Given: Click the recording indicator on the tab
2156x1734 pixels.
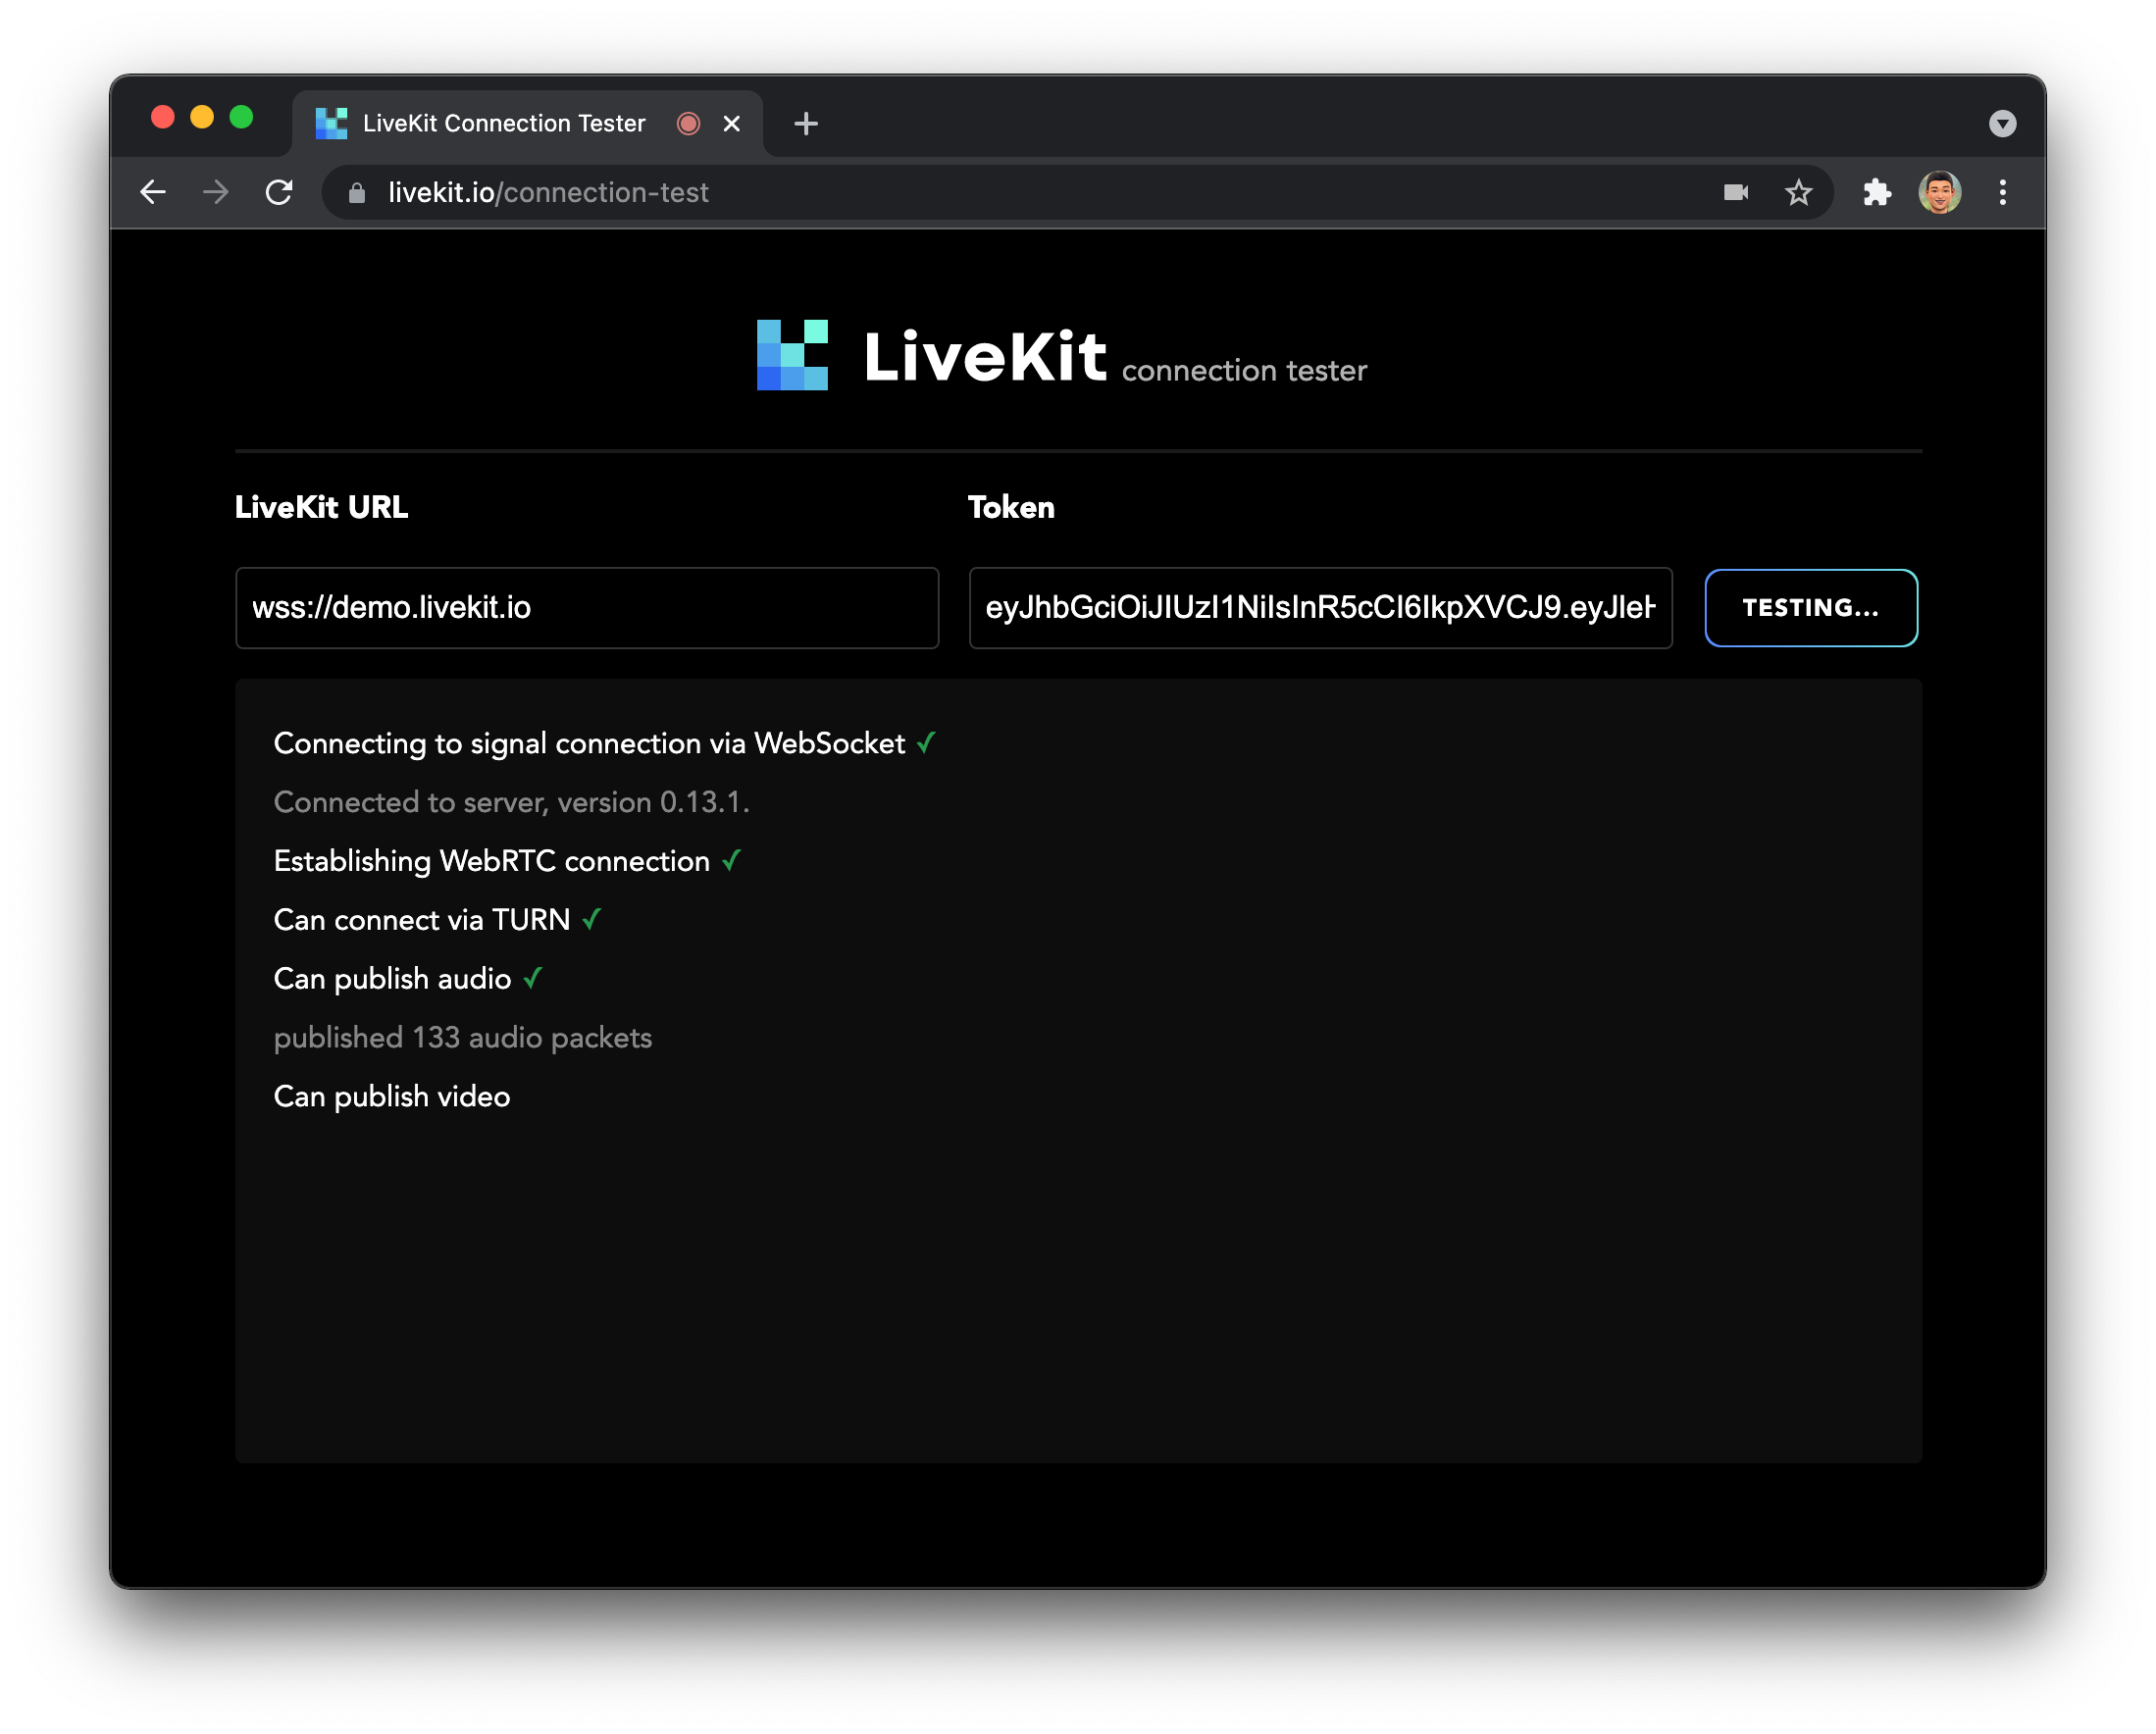Looking at the screenshot, I should tap(688, 124).
